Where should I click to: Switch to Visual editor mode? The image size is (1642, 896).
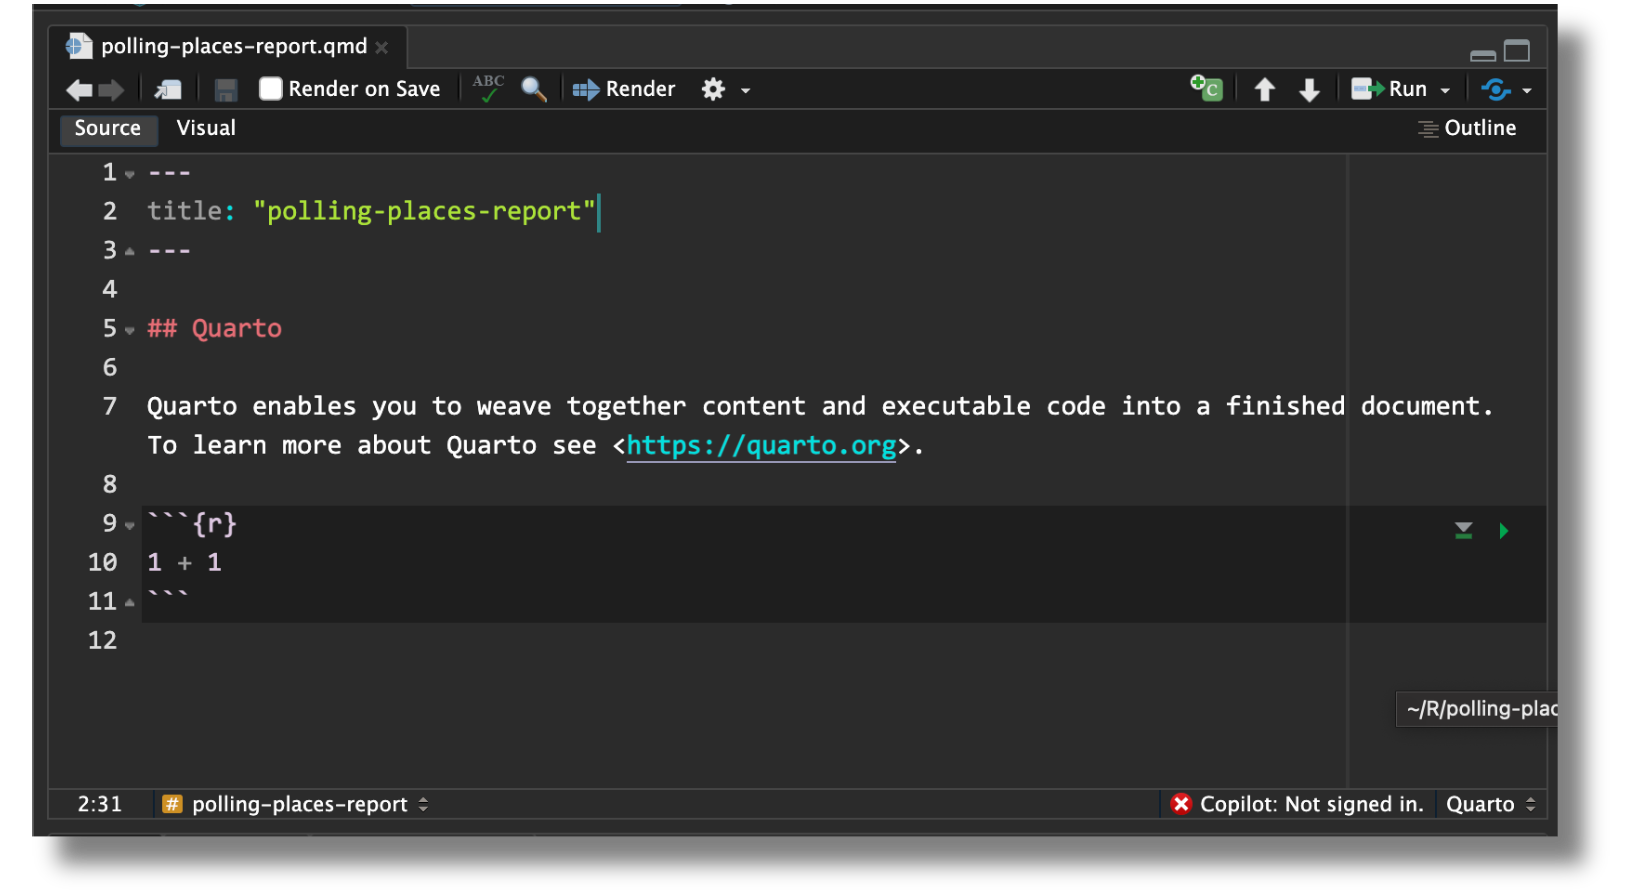coord(206,128)
